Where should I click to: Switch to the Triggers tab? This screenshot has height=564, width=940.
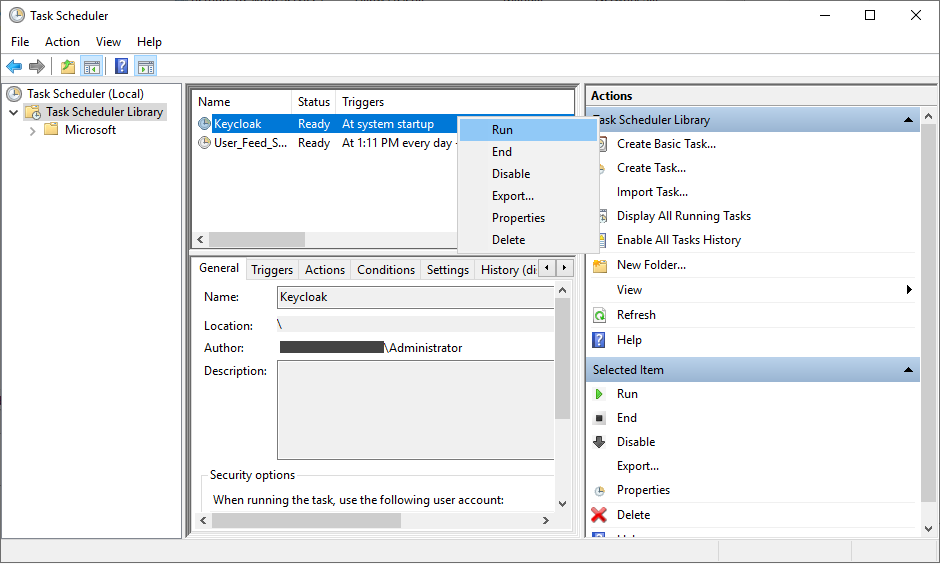pos(272,270)
